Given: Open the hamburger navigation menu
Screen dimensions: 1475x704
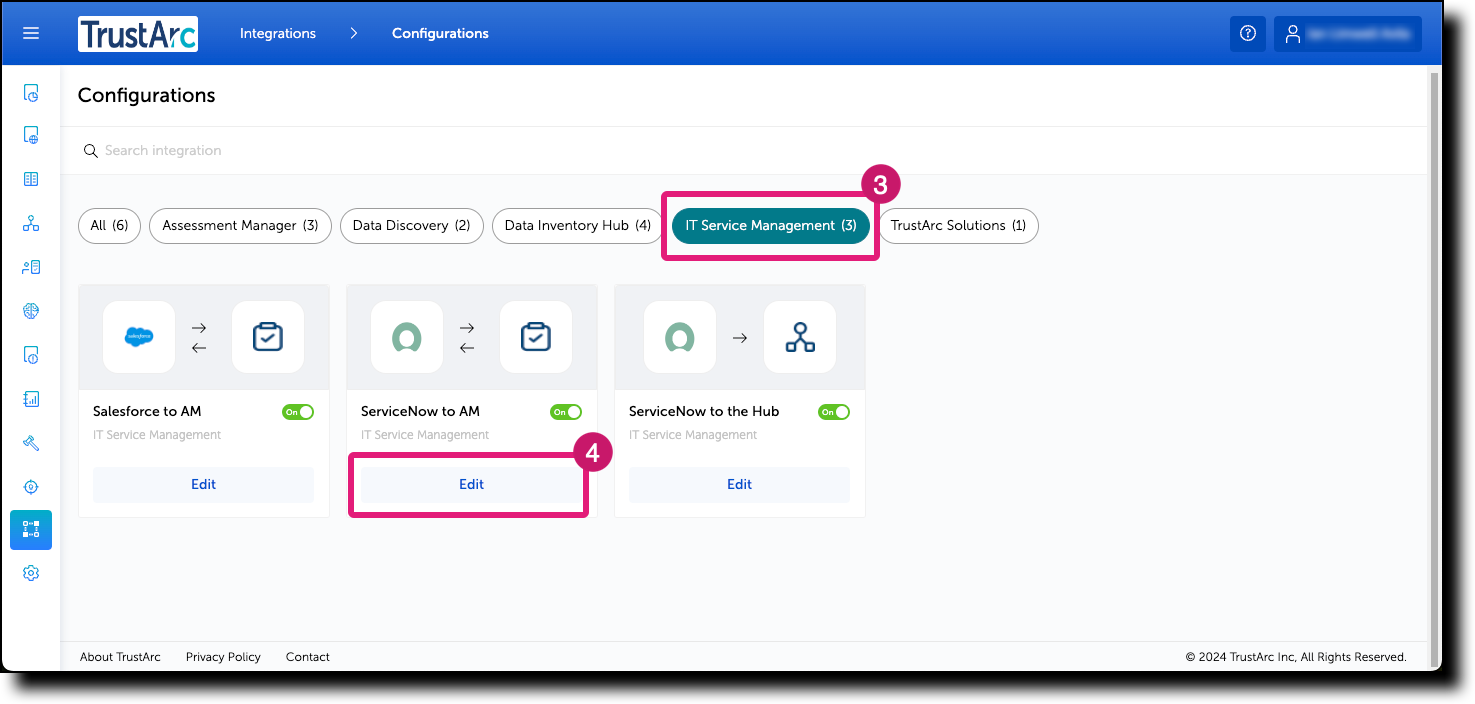Looking at the screenshot, I should tap(31, 33).
